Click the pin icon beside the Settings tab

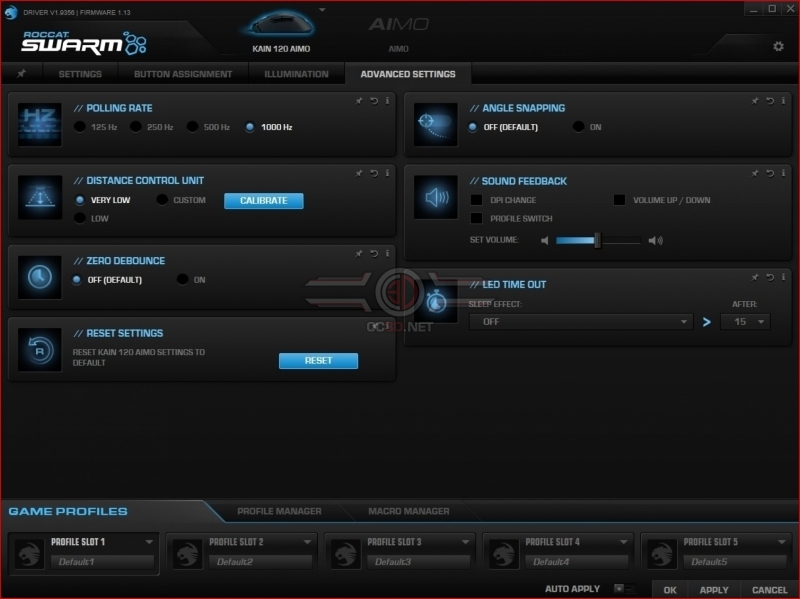21,74
